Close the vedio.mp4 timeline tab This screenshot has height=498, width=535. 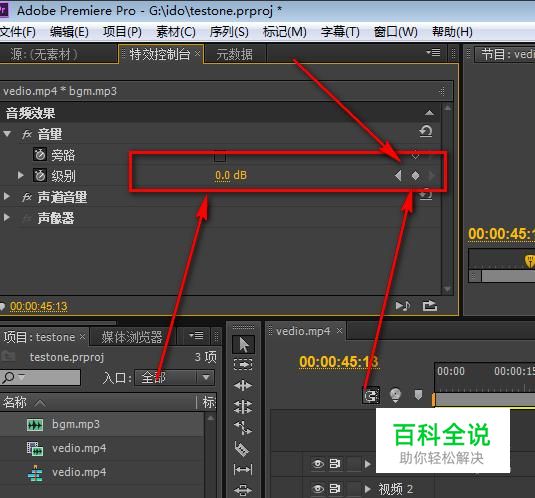339,331
